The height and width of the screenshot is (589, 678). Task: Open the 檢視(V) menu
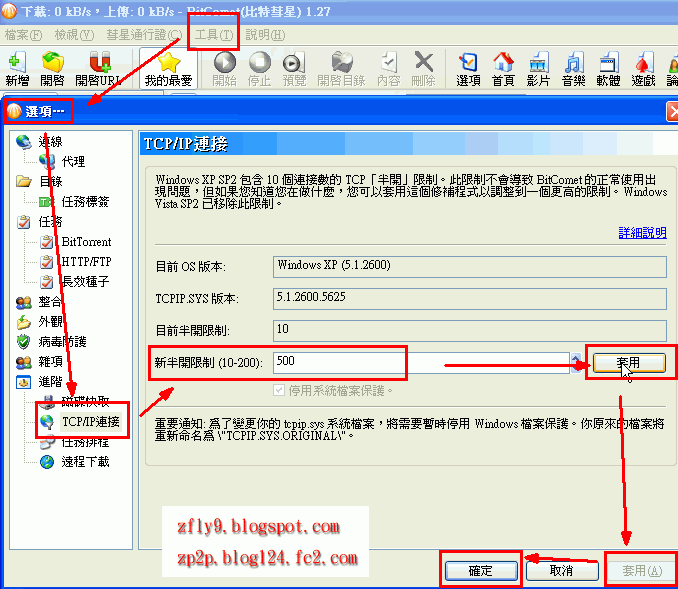(74, 35)
